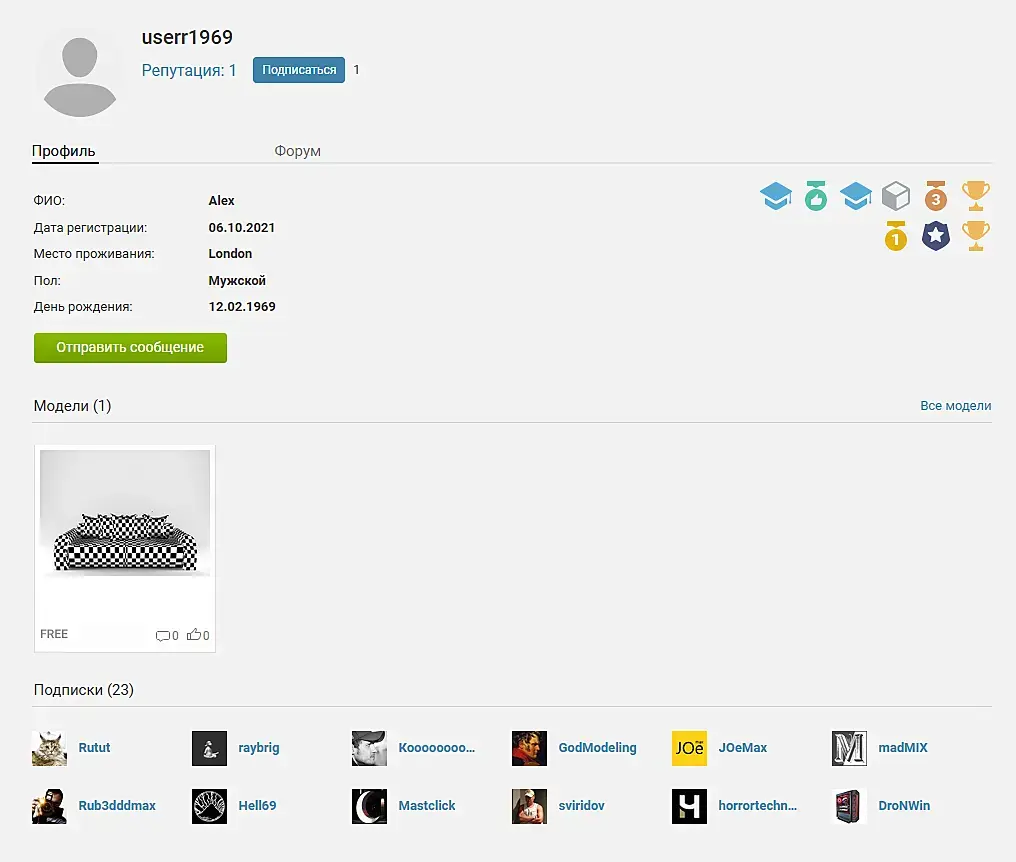
Task: Open the GodModeling profile link
Action: [597, 747]
